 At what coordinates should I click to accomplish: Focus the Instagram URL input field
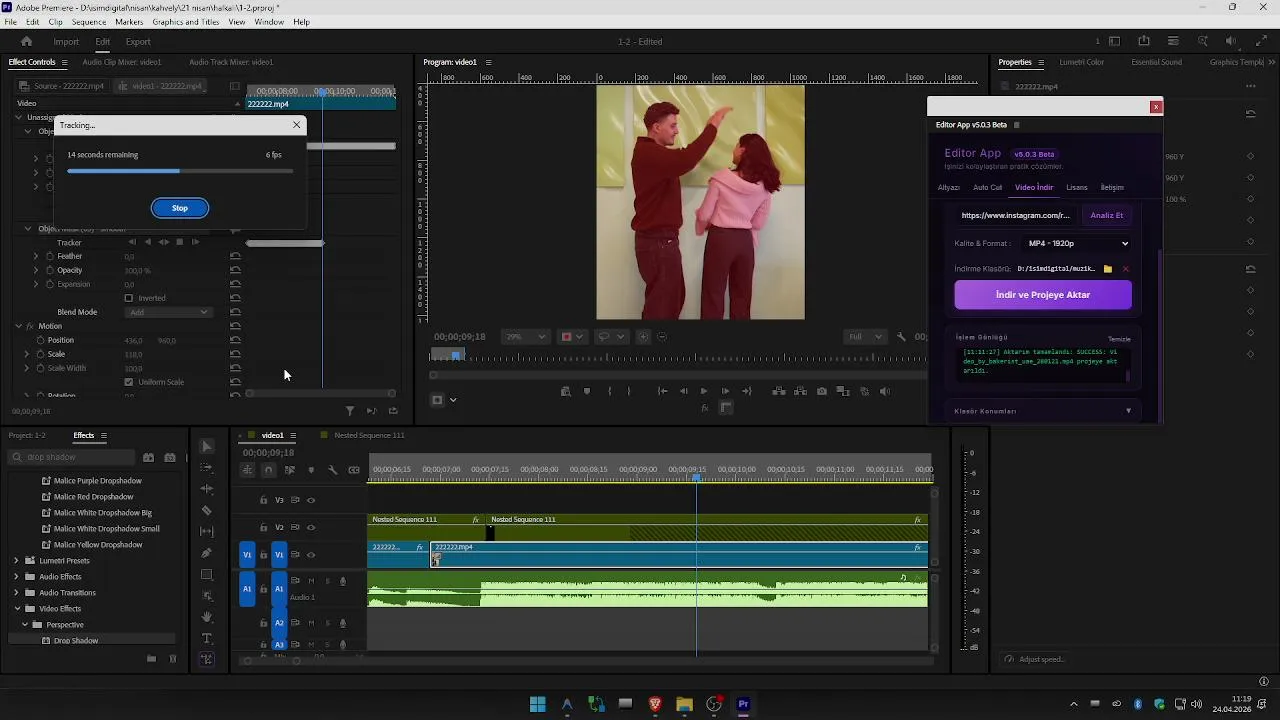point(1015,215)
